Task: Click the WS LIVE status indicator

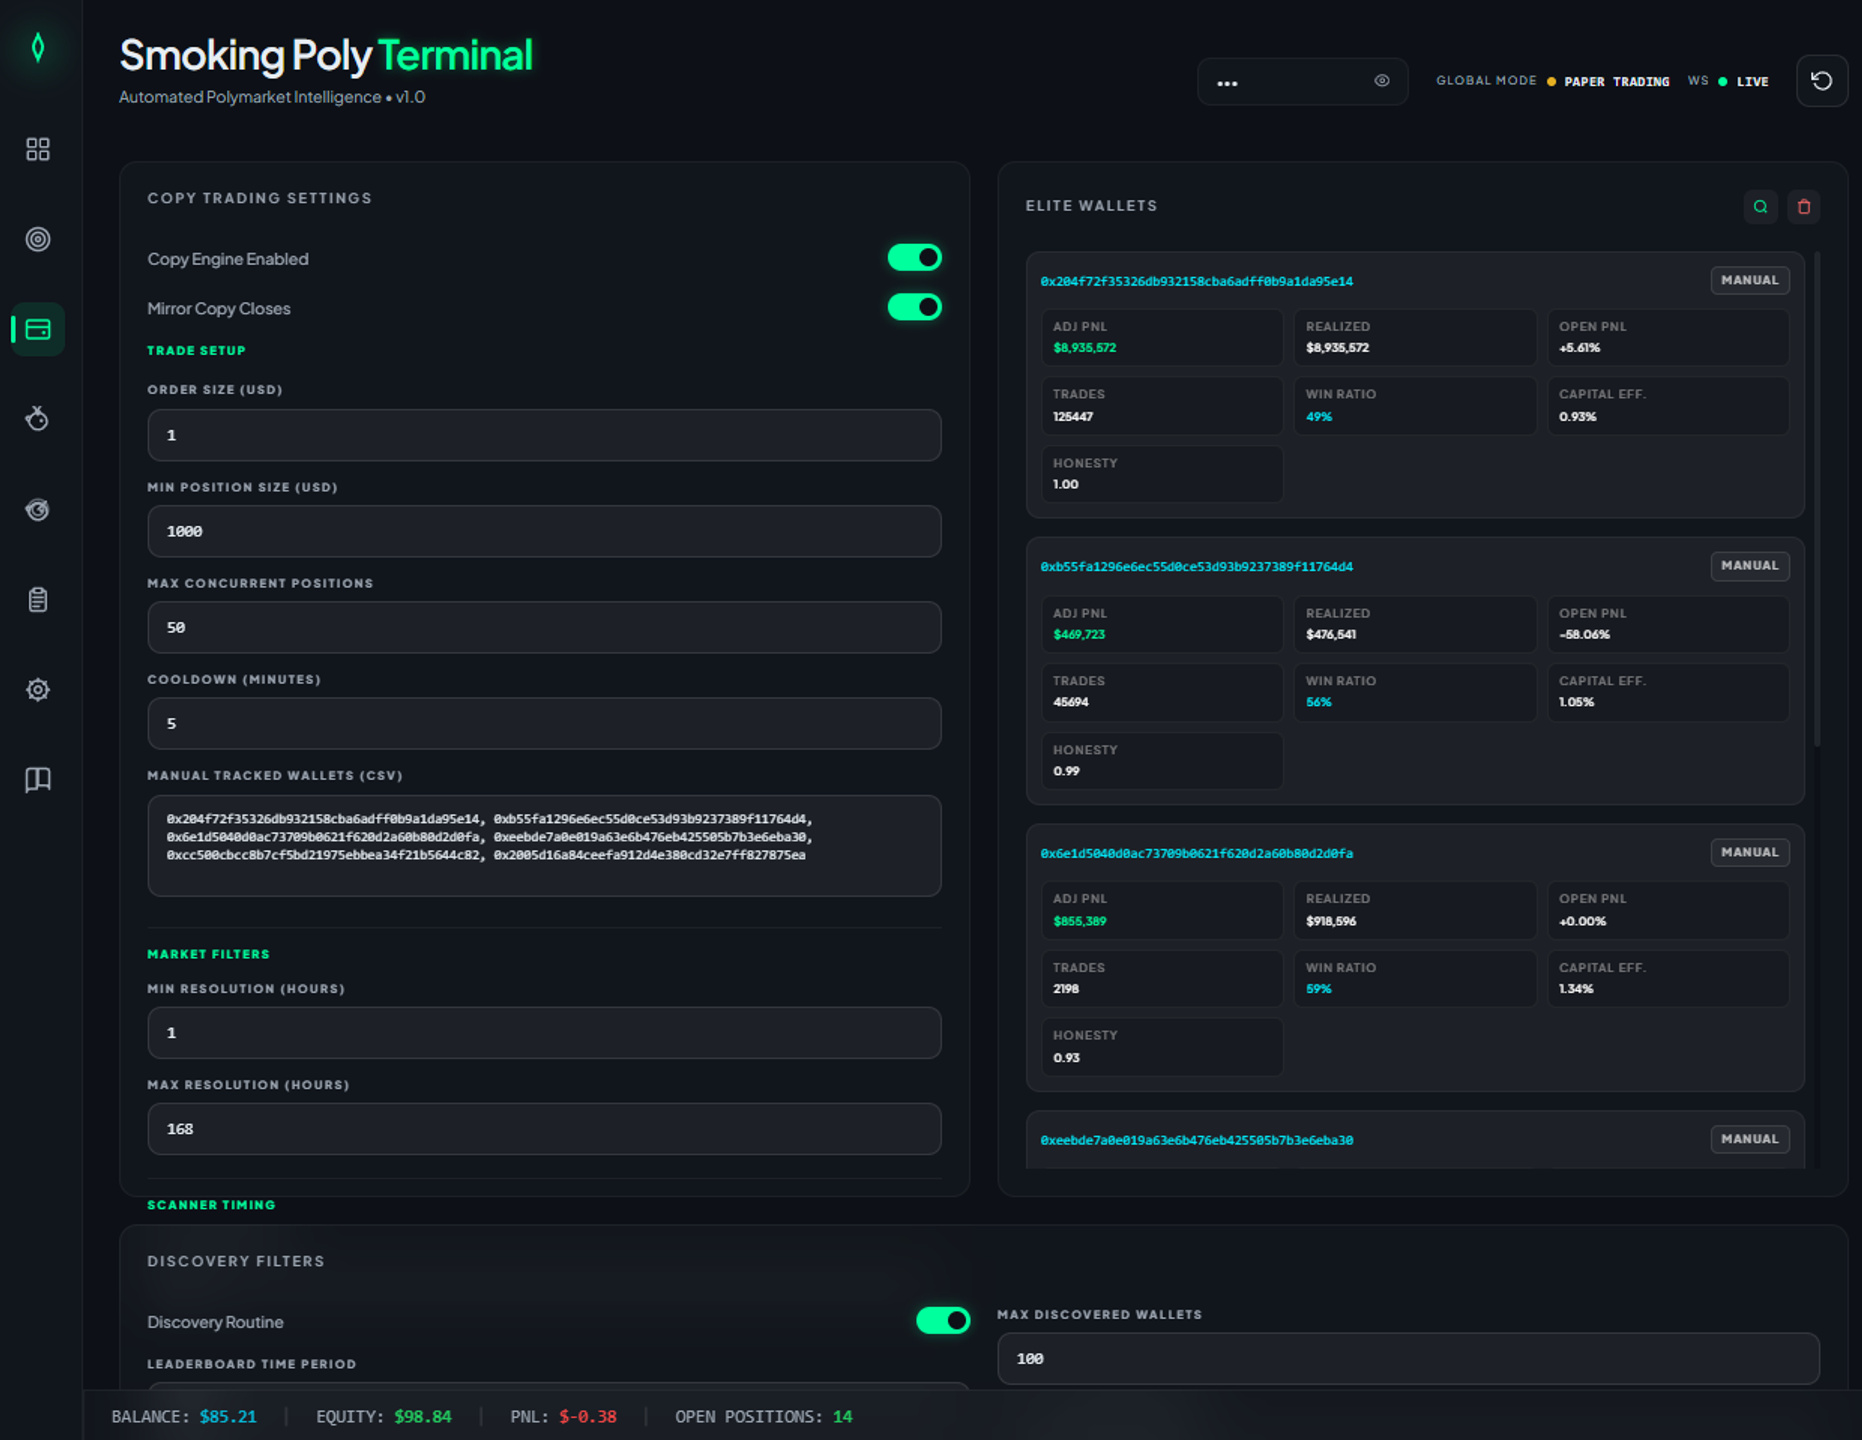Action: [x=1728, y=82]
